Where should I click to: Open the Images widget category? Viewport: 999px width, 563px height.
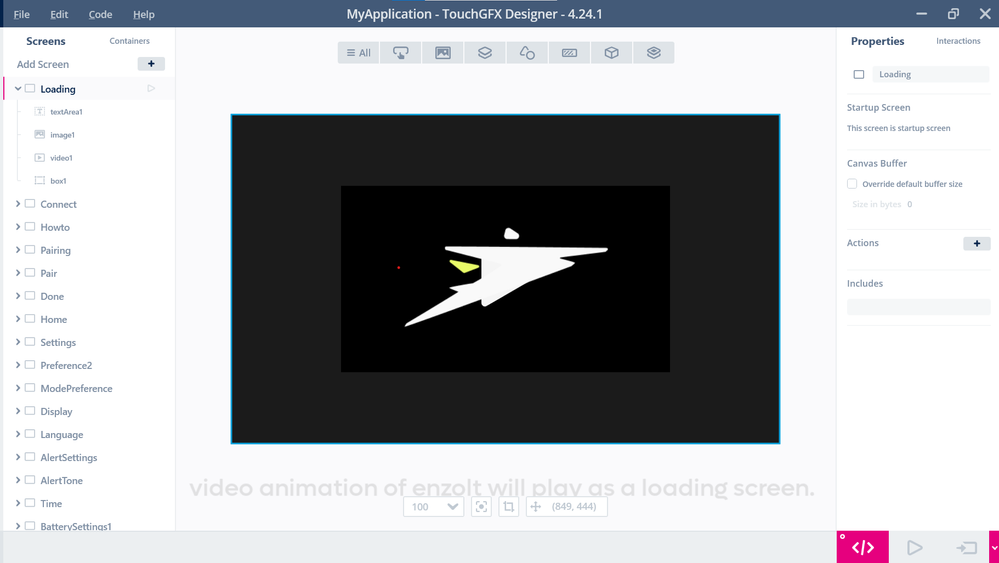coord(442,53)
